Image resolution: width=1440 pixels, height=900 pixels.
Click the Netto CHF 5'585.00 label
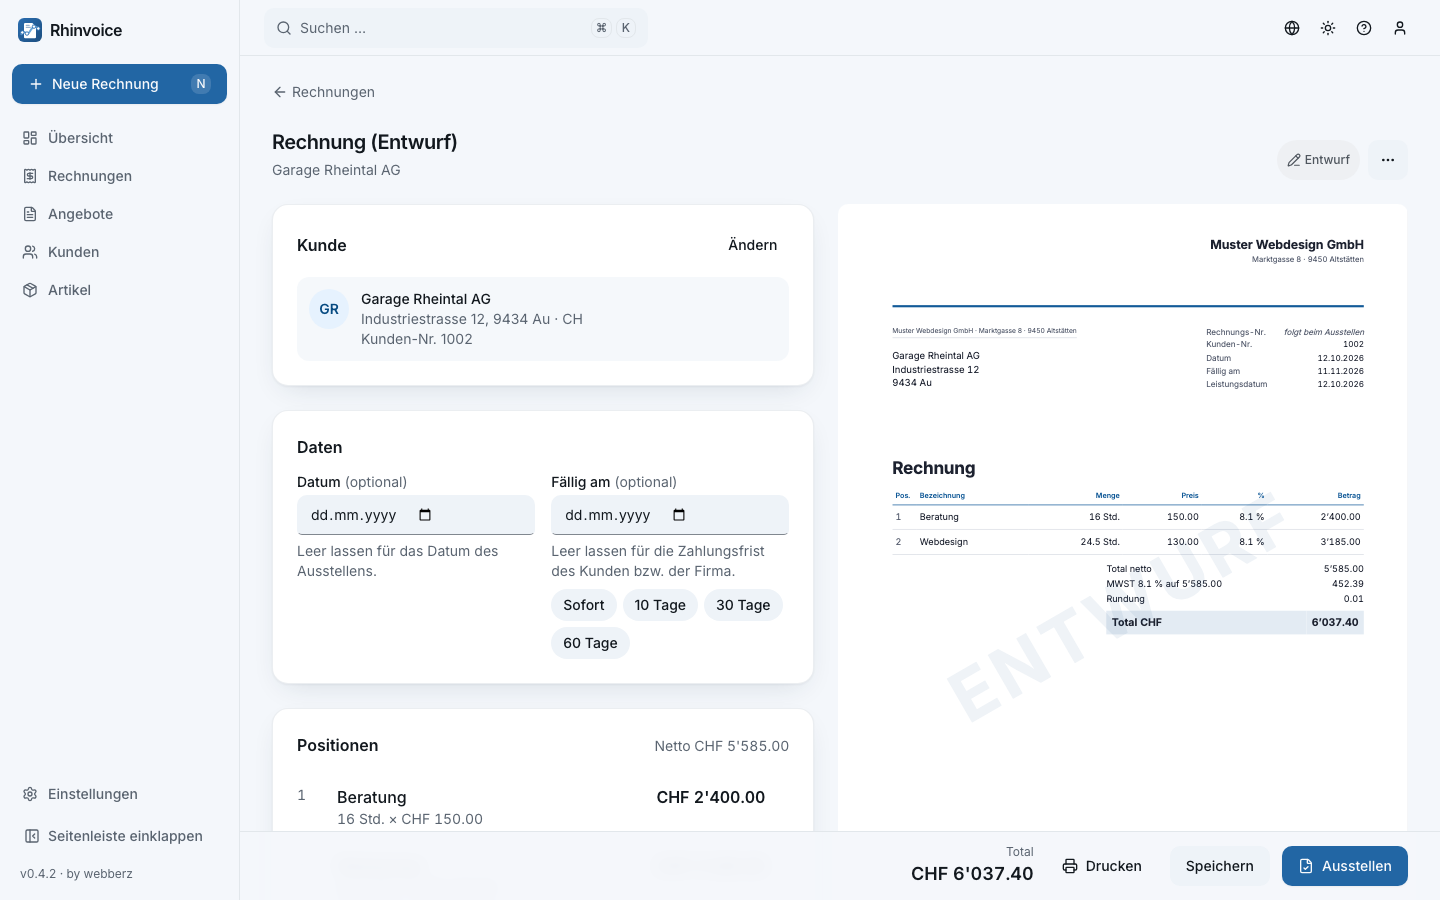[722, 746]
